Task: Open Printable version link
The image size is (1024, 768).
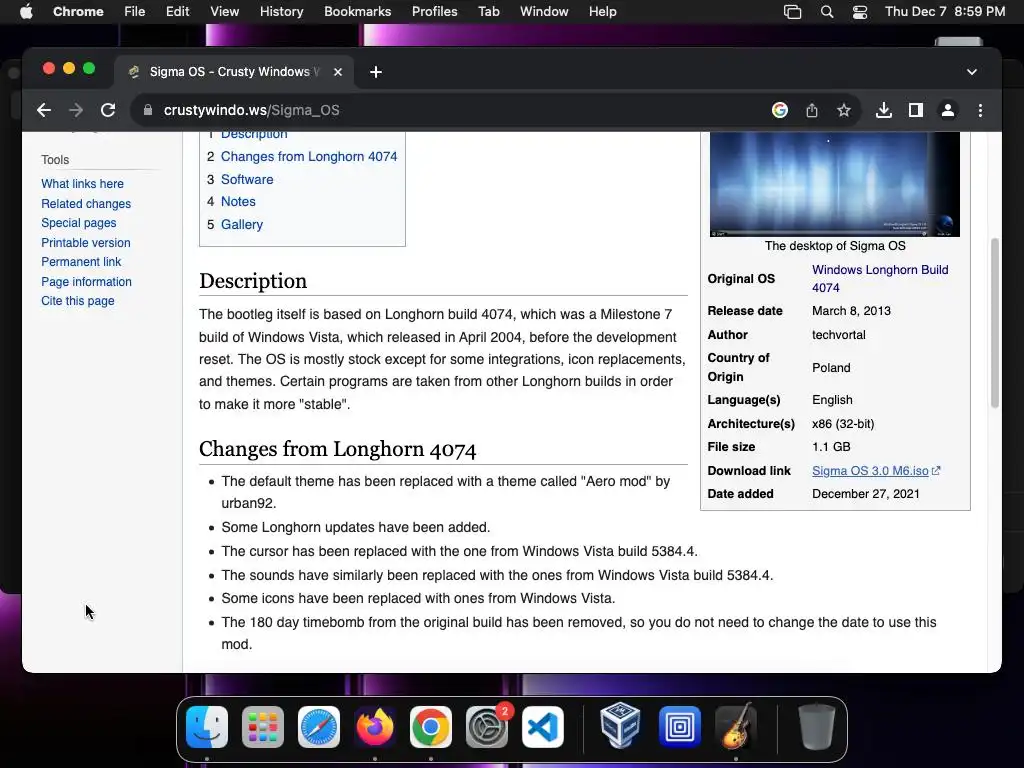Action: click(x=86, y=243)
